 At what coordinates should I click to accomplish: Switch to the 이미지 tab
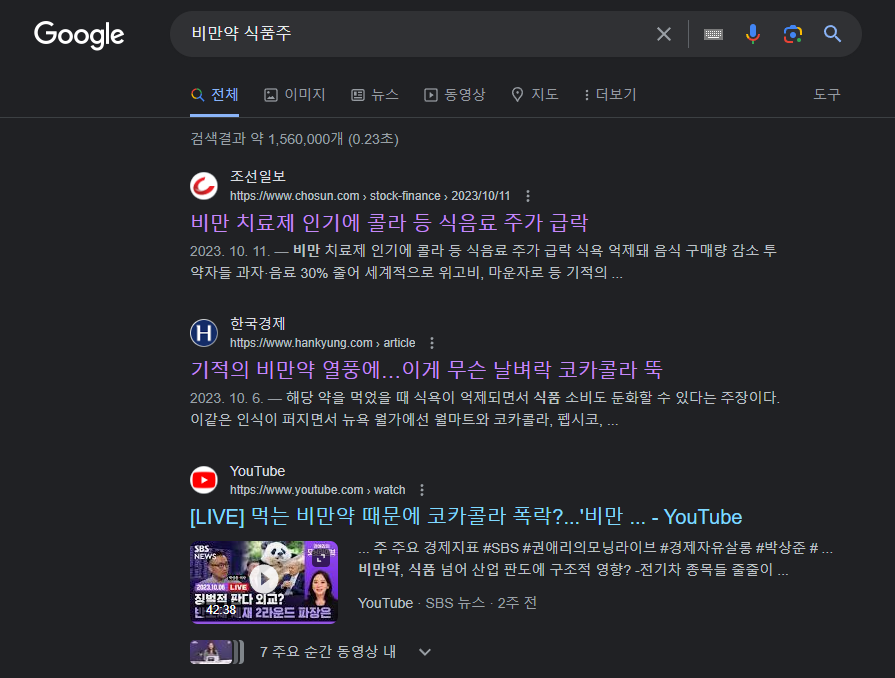[295, 95]
